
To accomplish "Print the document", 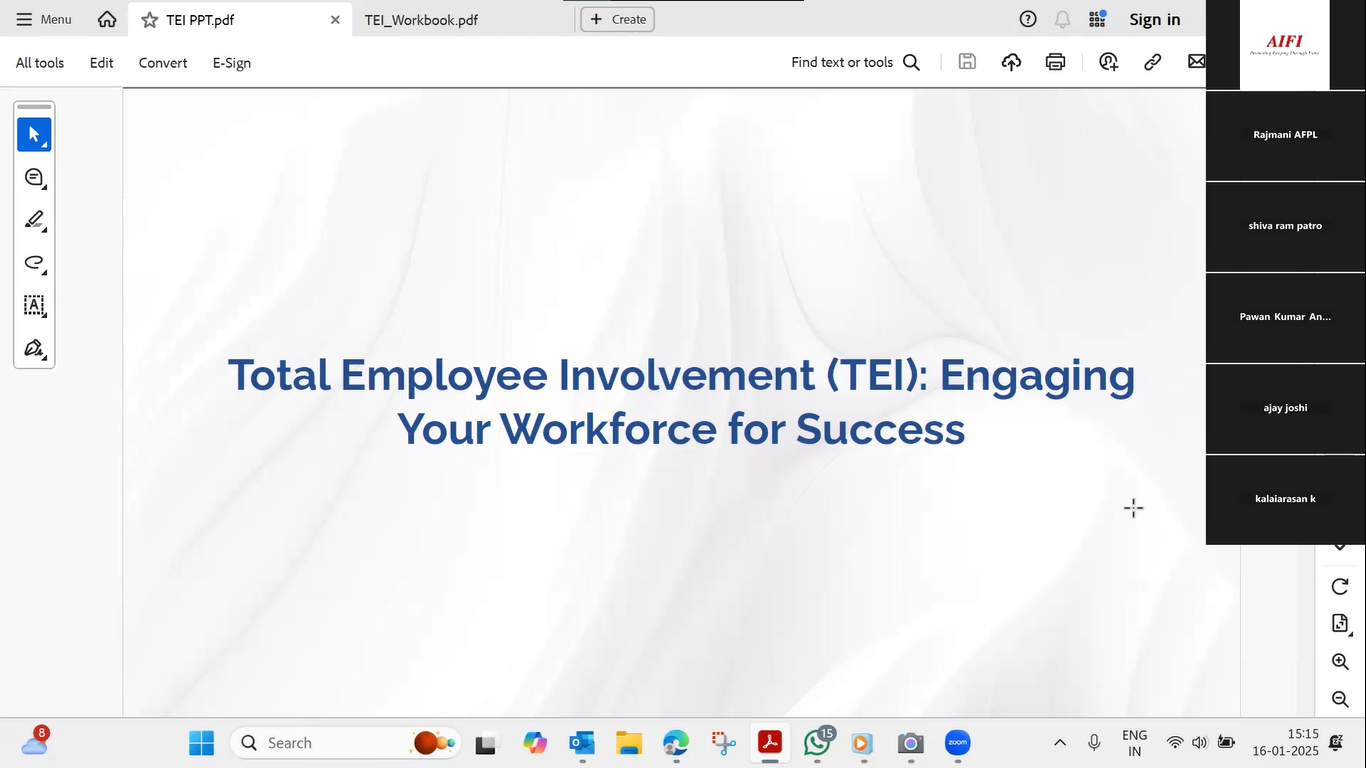I will [x=1055, y=62].
